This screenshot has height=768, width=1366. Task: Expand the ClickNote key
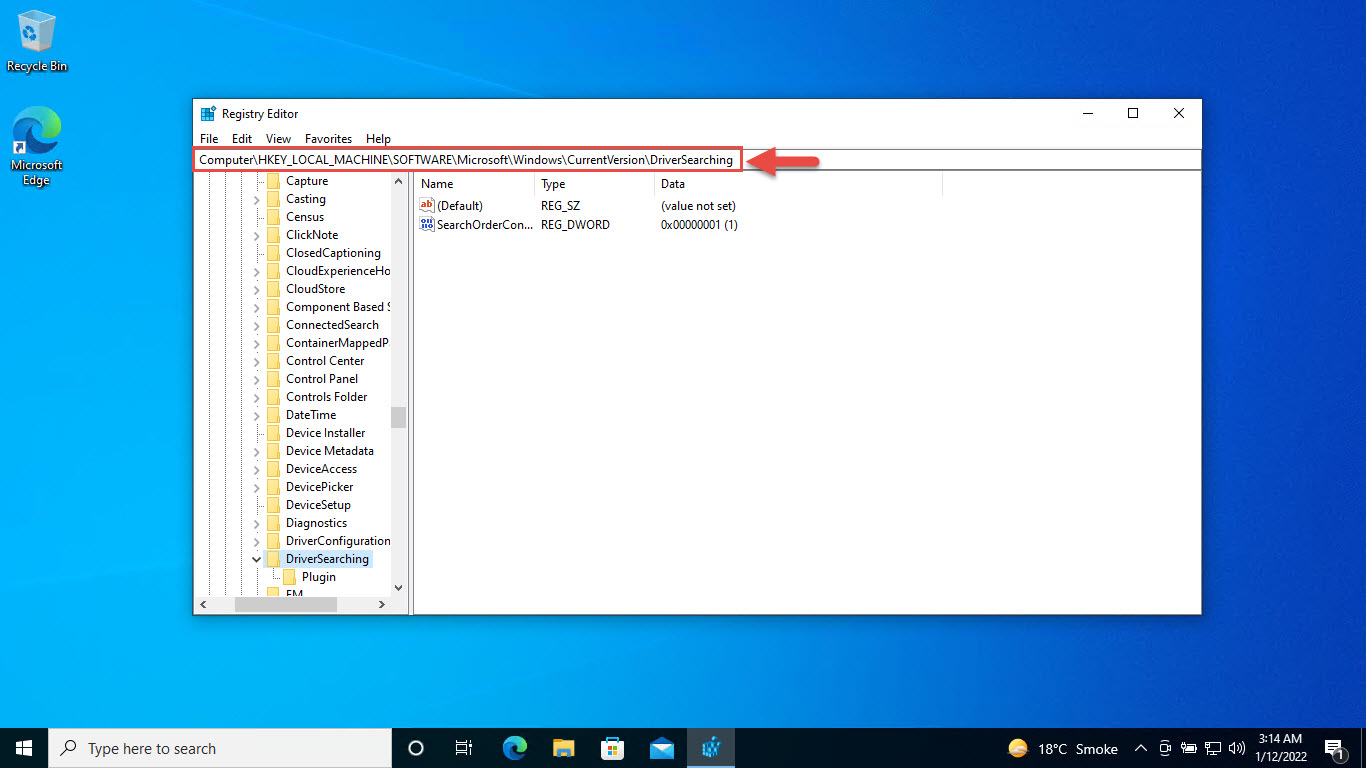pyautogui.click(x=257, y=235)
